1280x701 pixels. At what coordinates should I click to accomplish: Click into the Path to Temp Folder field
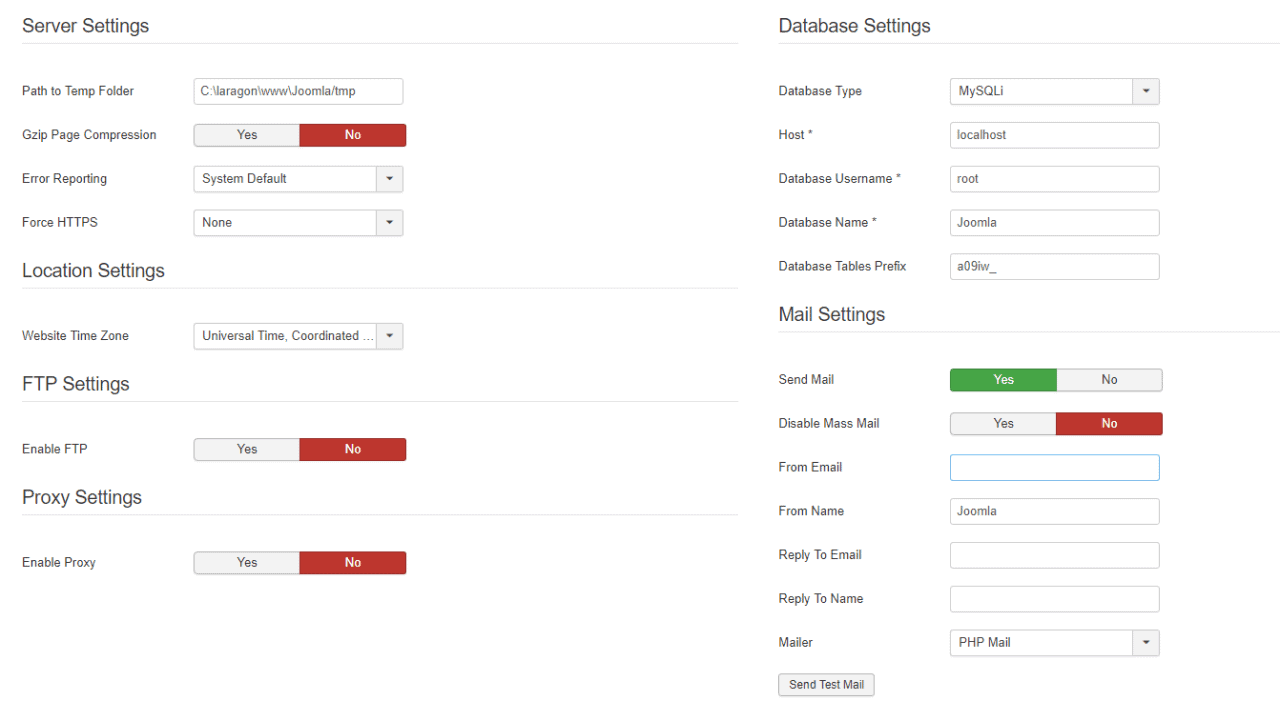298,91
